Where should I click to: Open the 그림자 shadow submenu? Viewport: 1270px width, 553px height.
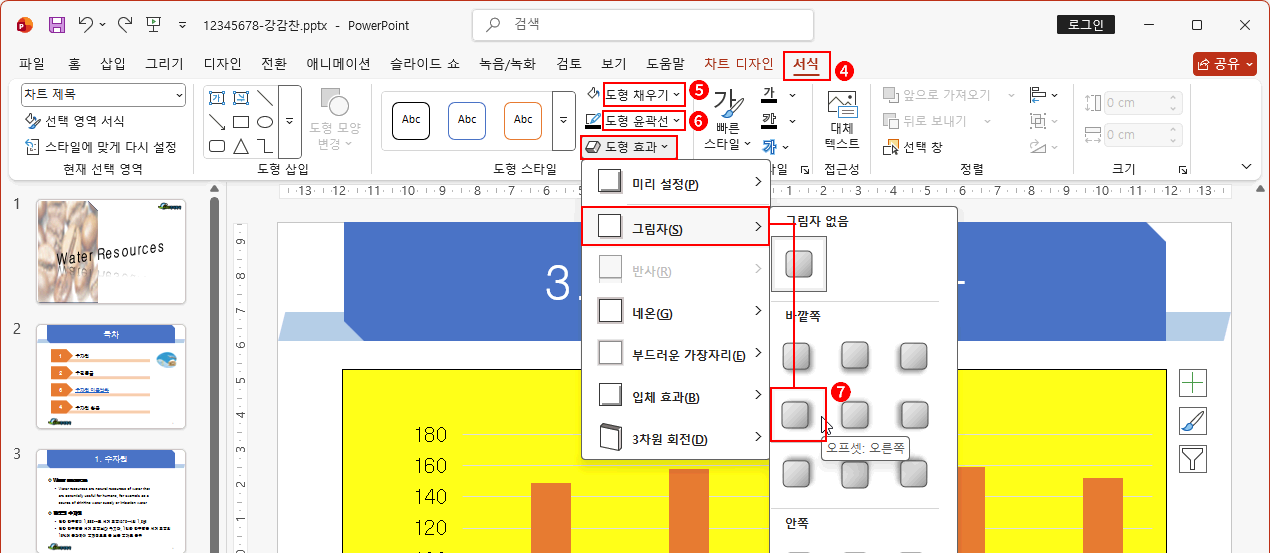coord(675,227)
